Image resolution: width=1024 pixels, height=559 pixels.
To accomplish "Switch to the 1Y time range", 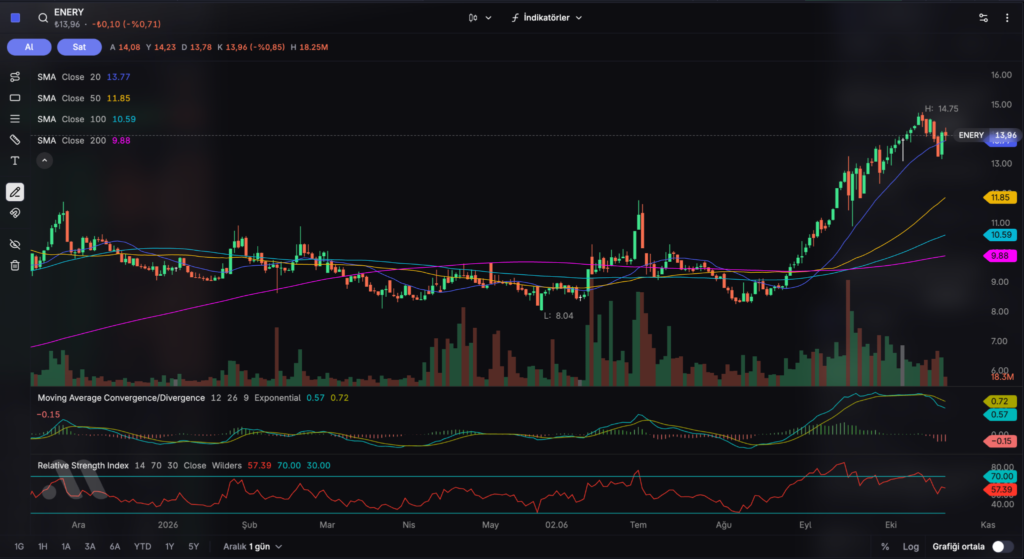I will [170, 547].
